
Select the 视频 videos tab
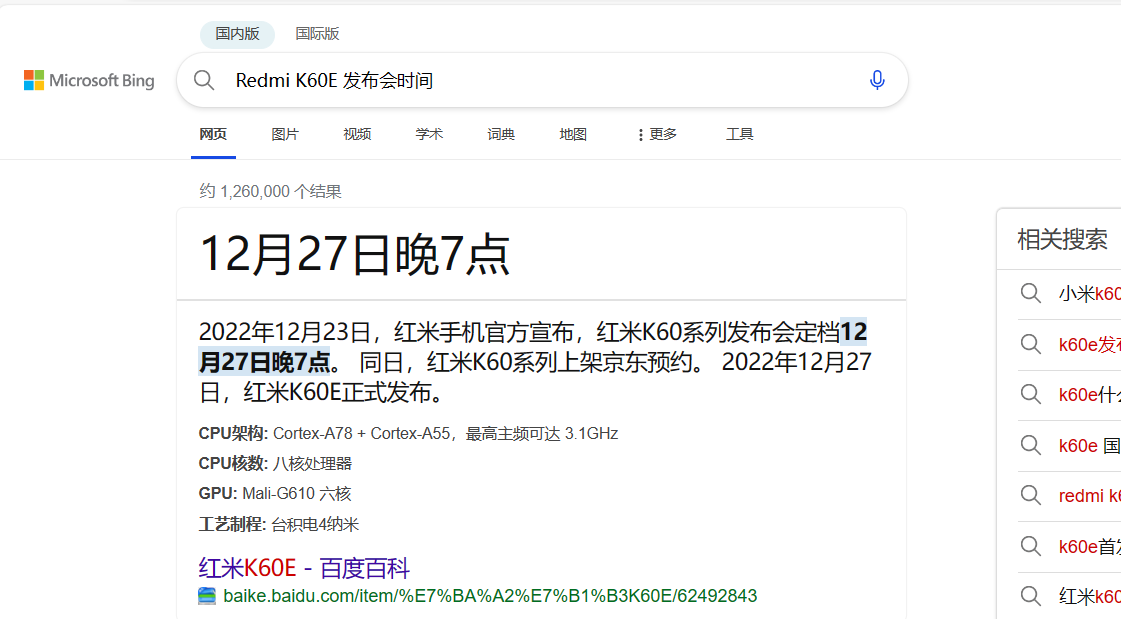(x=357, y=134)
